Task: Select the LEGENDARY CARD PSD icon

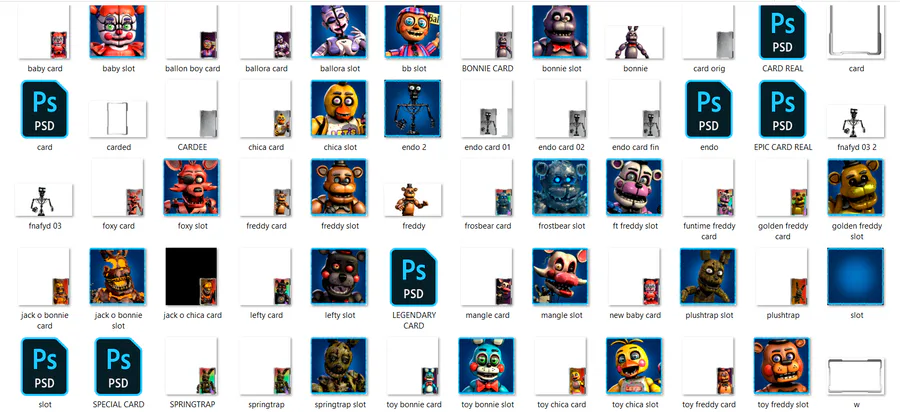Action: coord(413,277)
